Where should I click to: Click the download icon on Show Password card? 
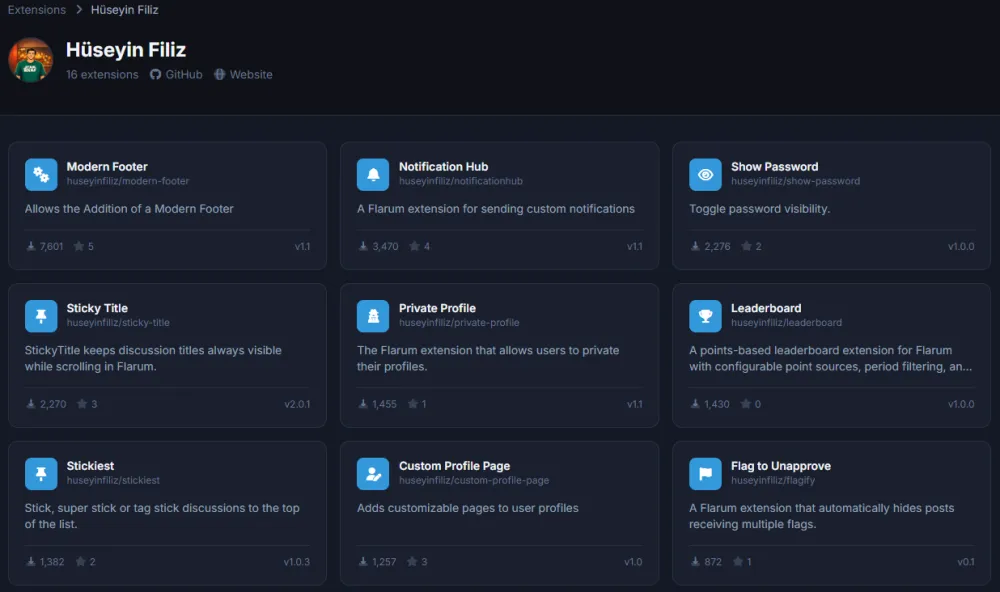(x=695, y=246)
